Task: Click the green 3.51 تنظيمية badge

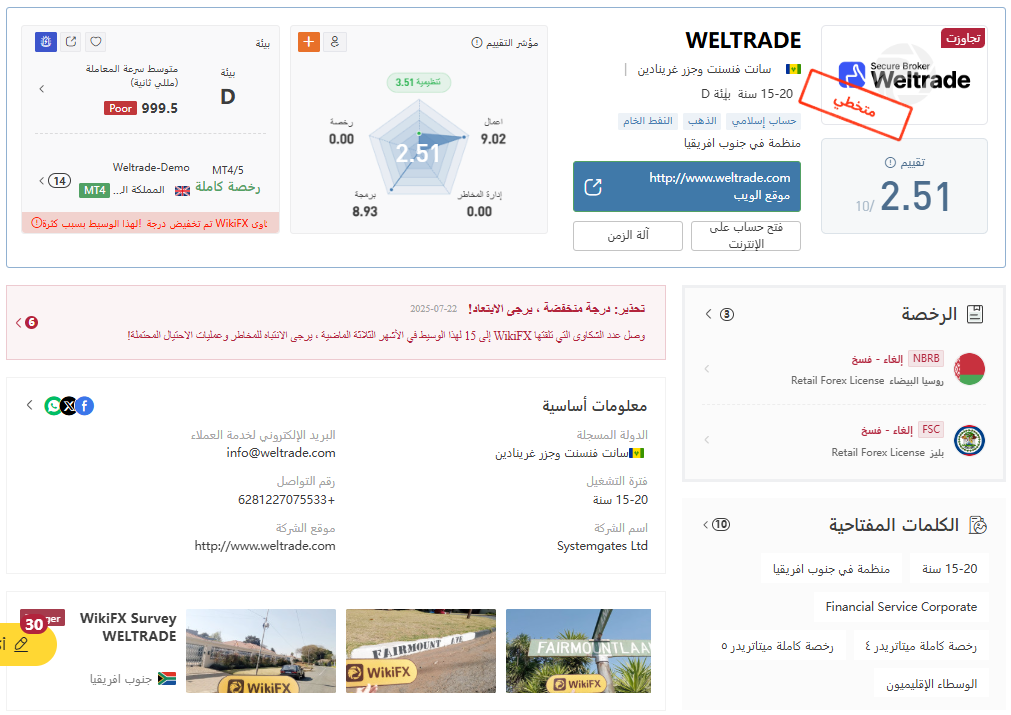Action: pos(418,83)
